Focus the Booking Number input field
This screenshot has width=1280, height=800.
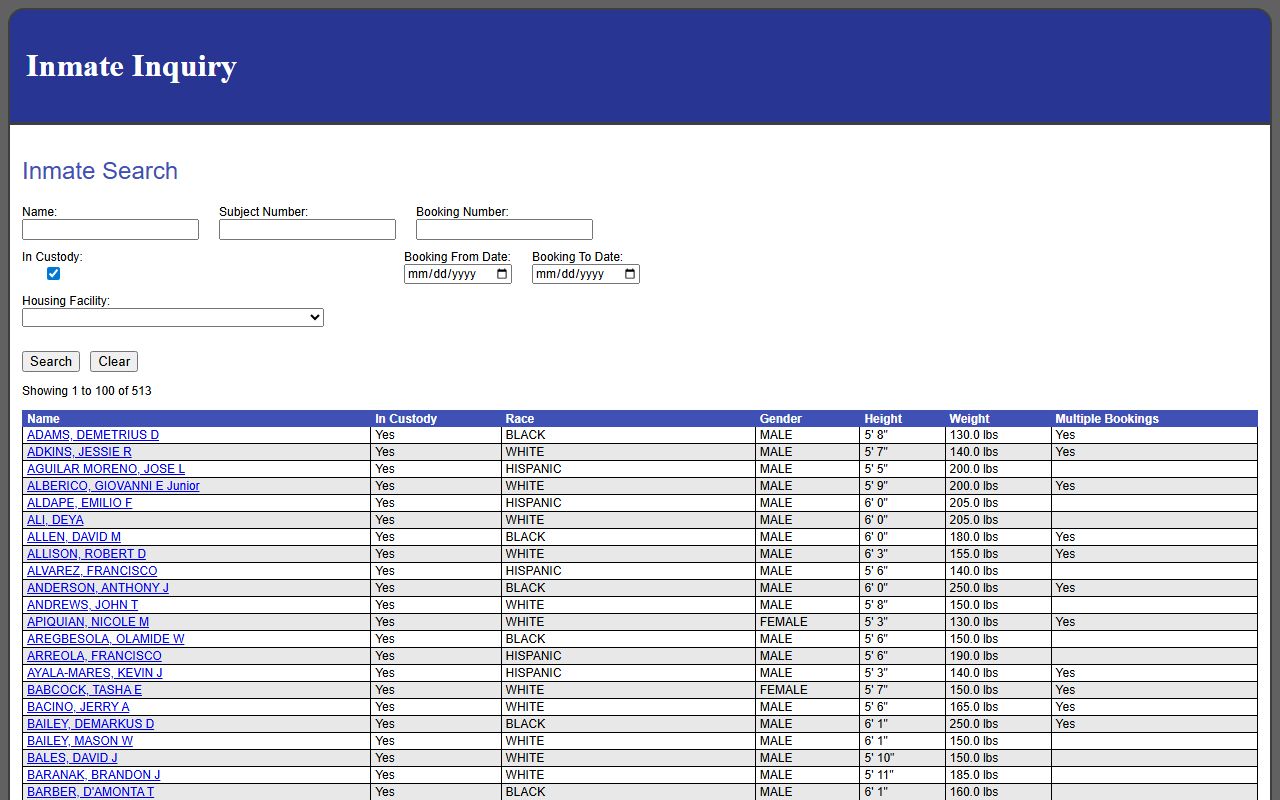504,230
